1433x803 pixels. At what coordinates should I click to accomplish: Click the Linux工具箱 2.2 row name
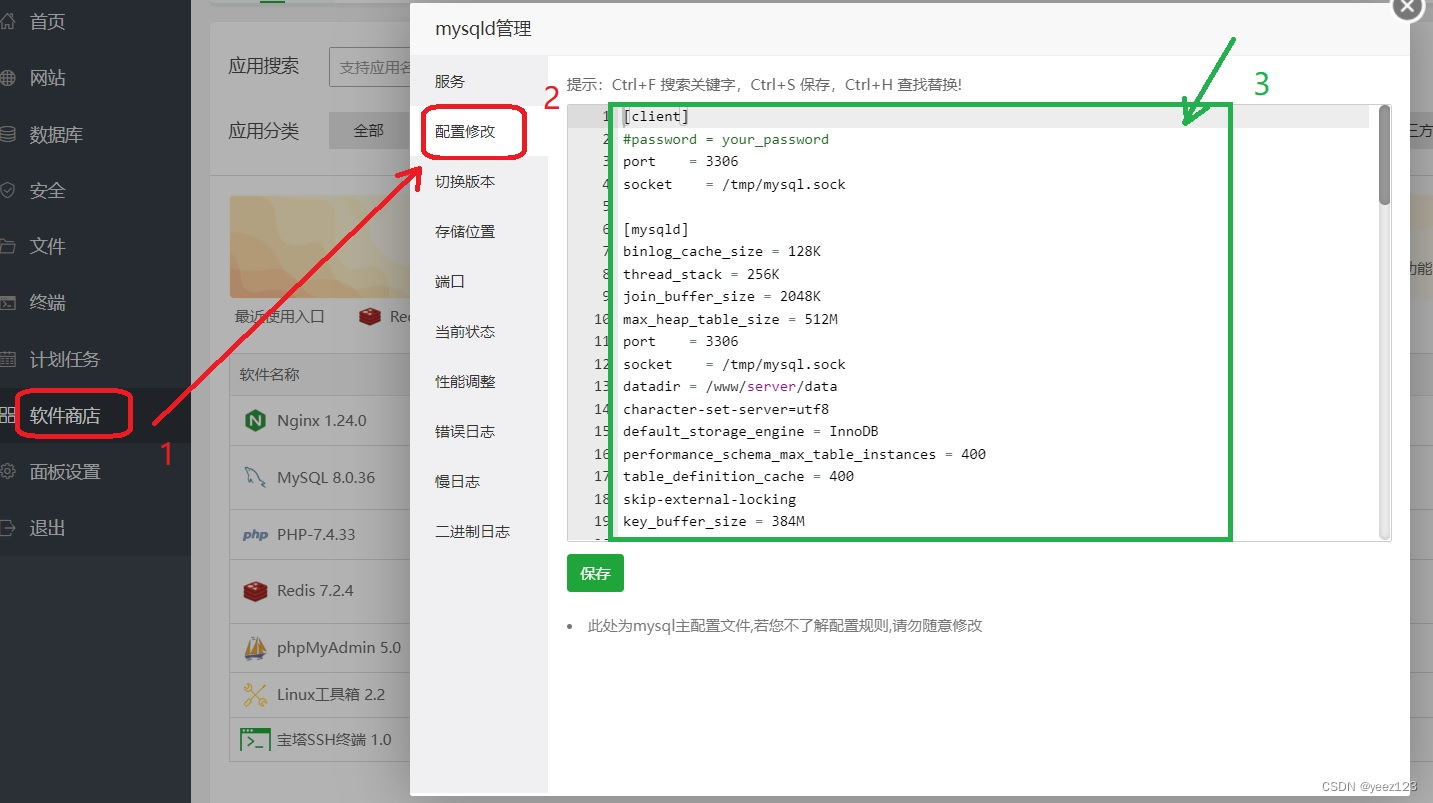331,694
